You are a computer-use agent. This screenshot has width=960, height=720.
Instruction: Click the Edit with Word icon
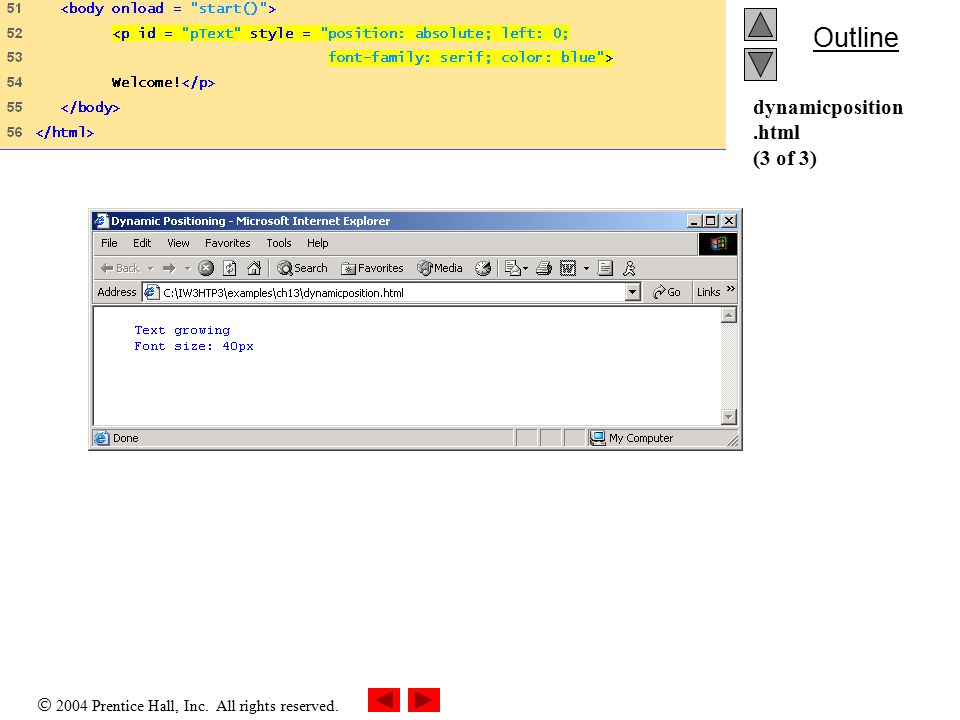(x=568, y=268)
